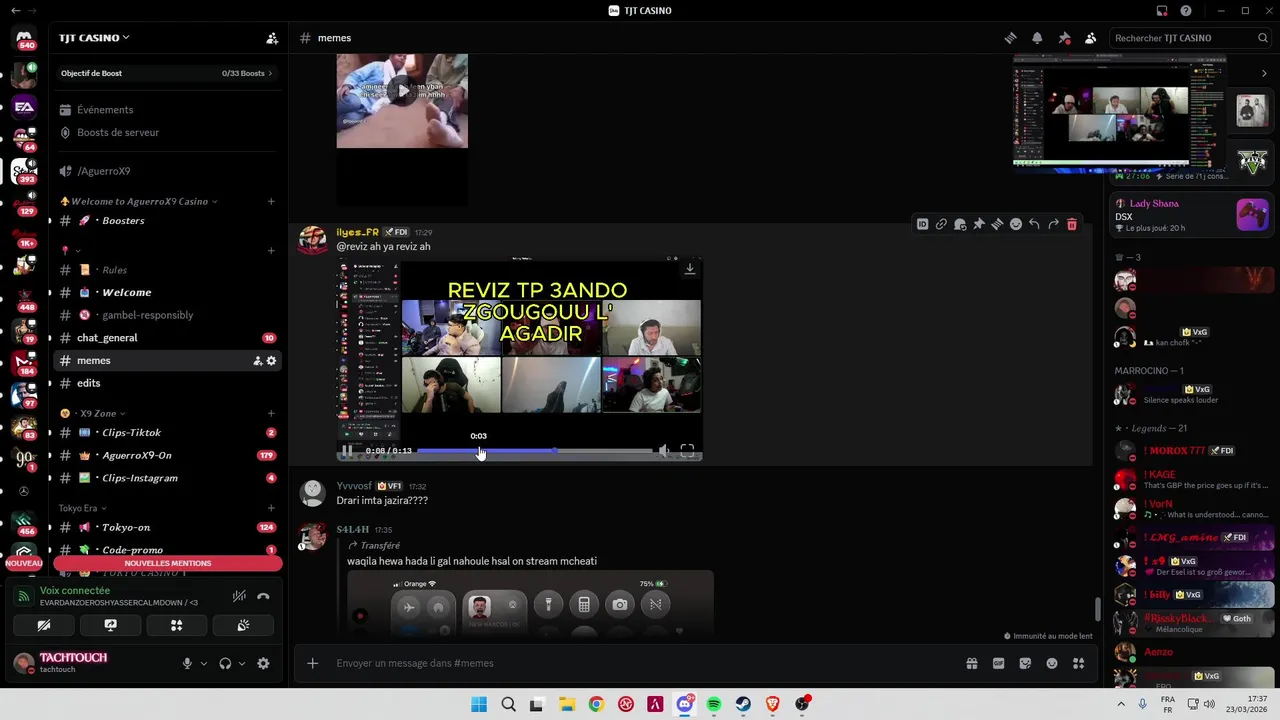Enter fullscreen on the video player
This screenshot has height=720, width=1280.
pos(687,451)
